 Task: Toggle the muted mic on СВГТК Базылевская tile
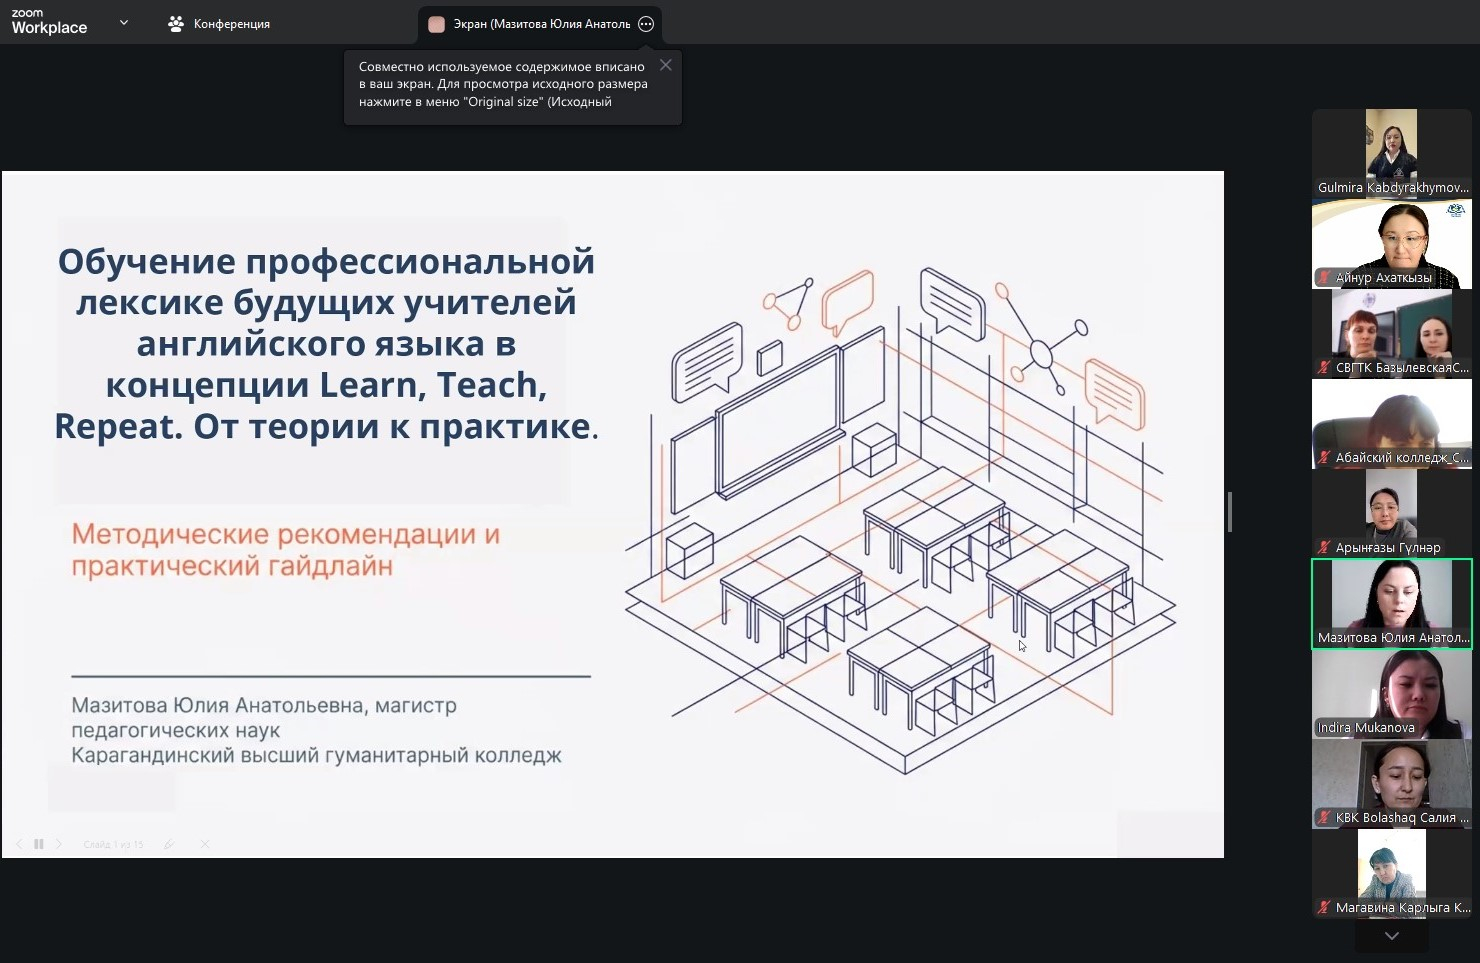[x=1322, y=367]
